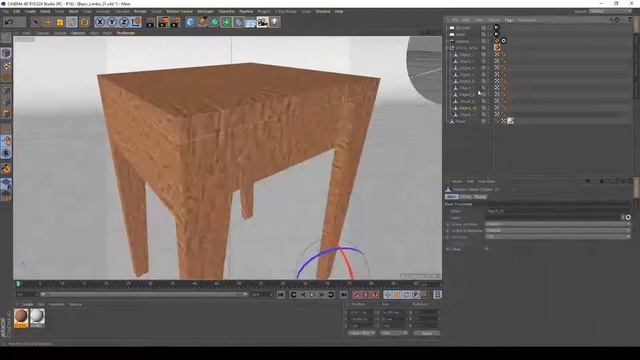
Task: Select Object_10 in Object Manager
Action: (467, 108)
